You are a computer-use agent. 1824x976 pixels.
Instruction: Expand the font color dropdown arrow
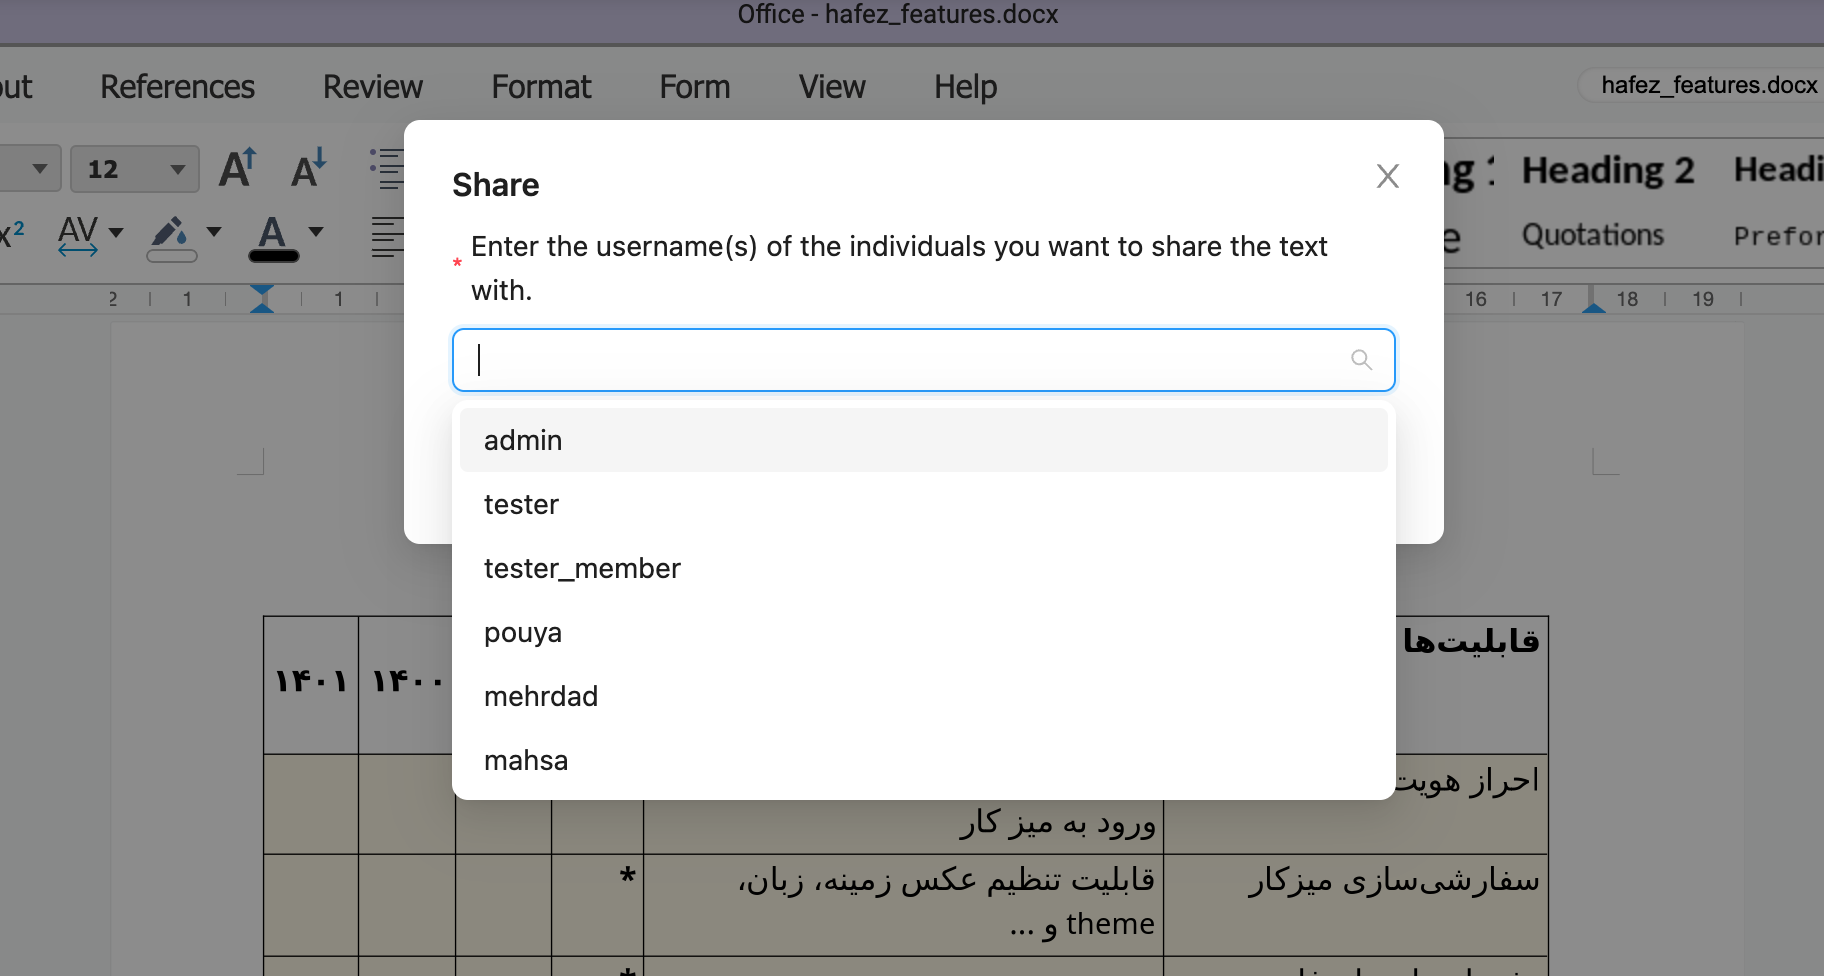[x=316, y=232]
